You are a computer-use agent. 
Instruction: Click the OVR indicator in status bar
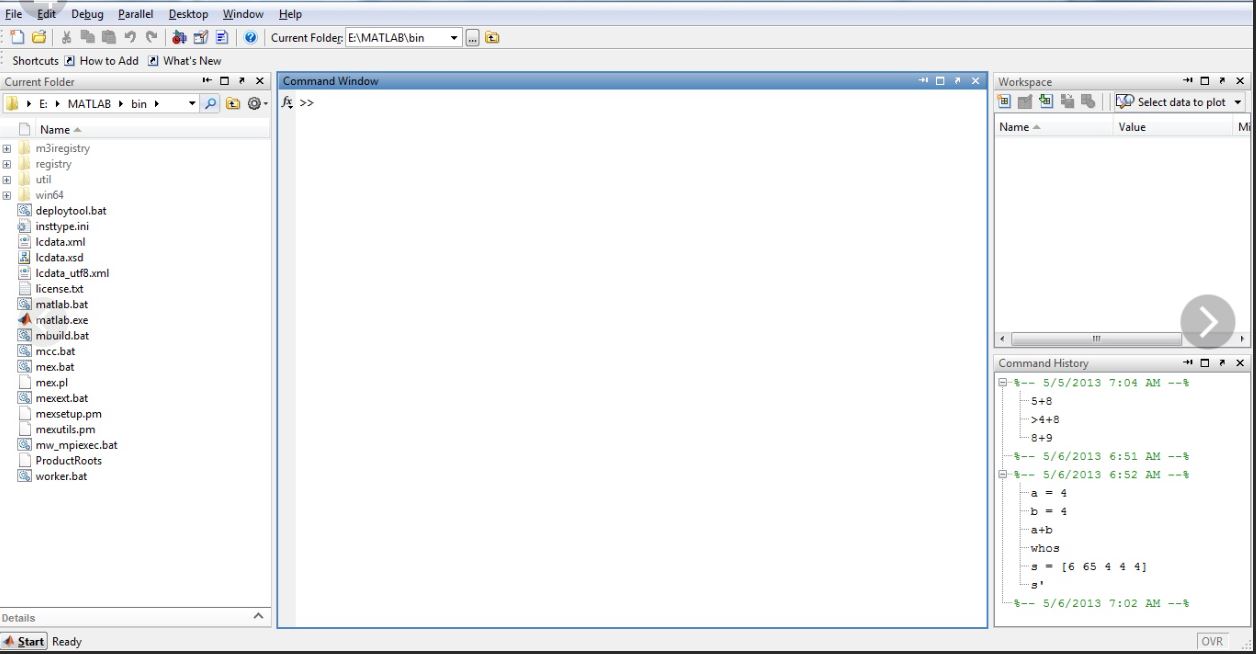pos(1212,641)
